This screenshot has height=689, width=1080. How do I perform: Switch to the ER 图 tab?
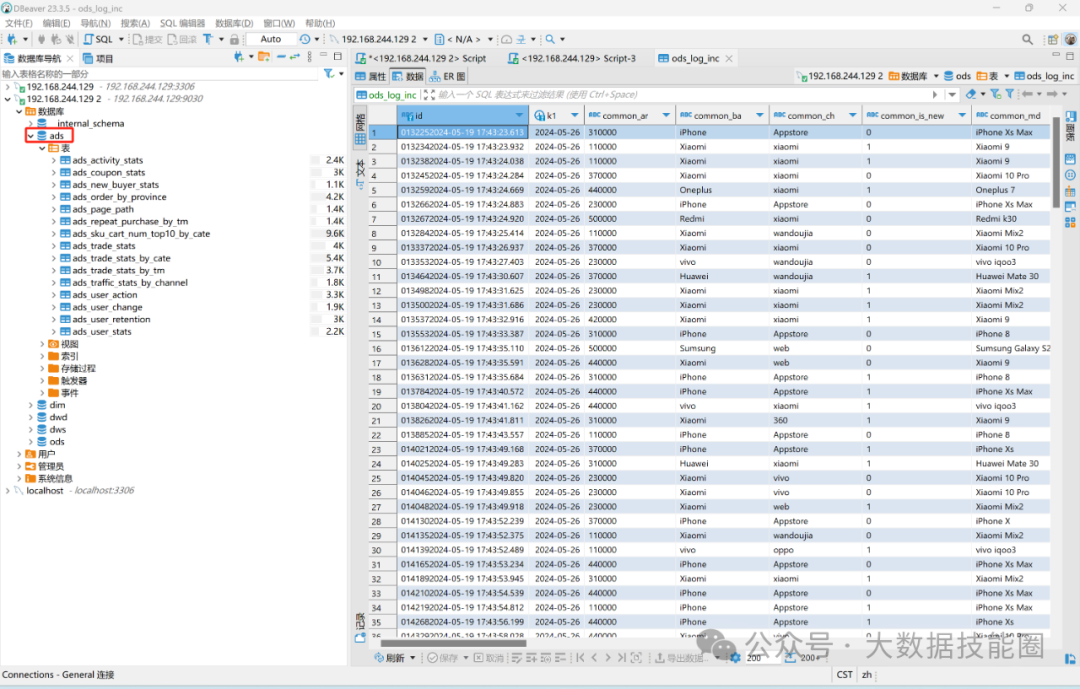[449, 76]
